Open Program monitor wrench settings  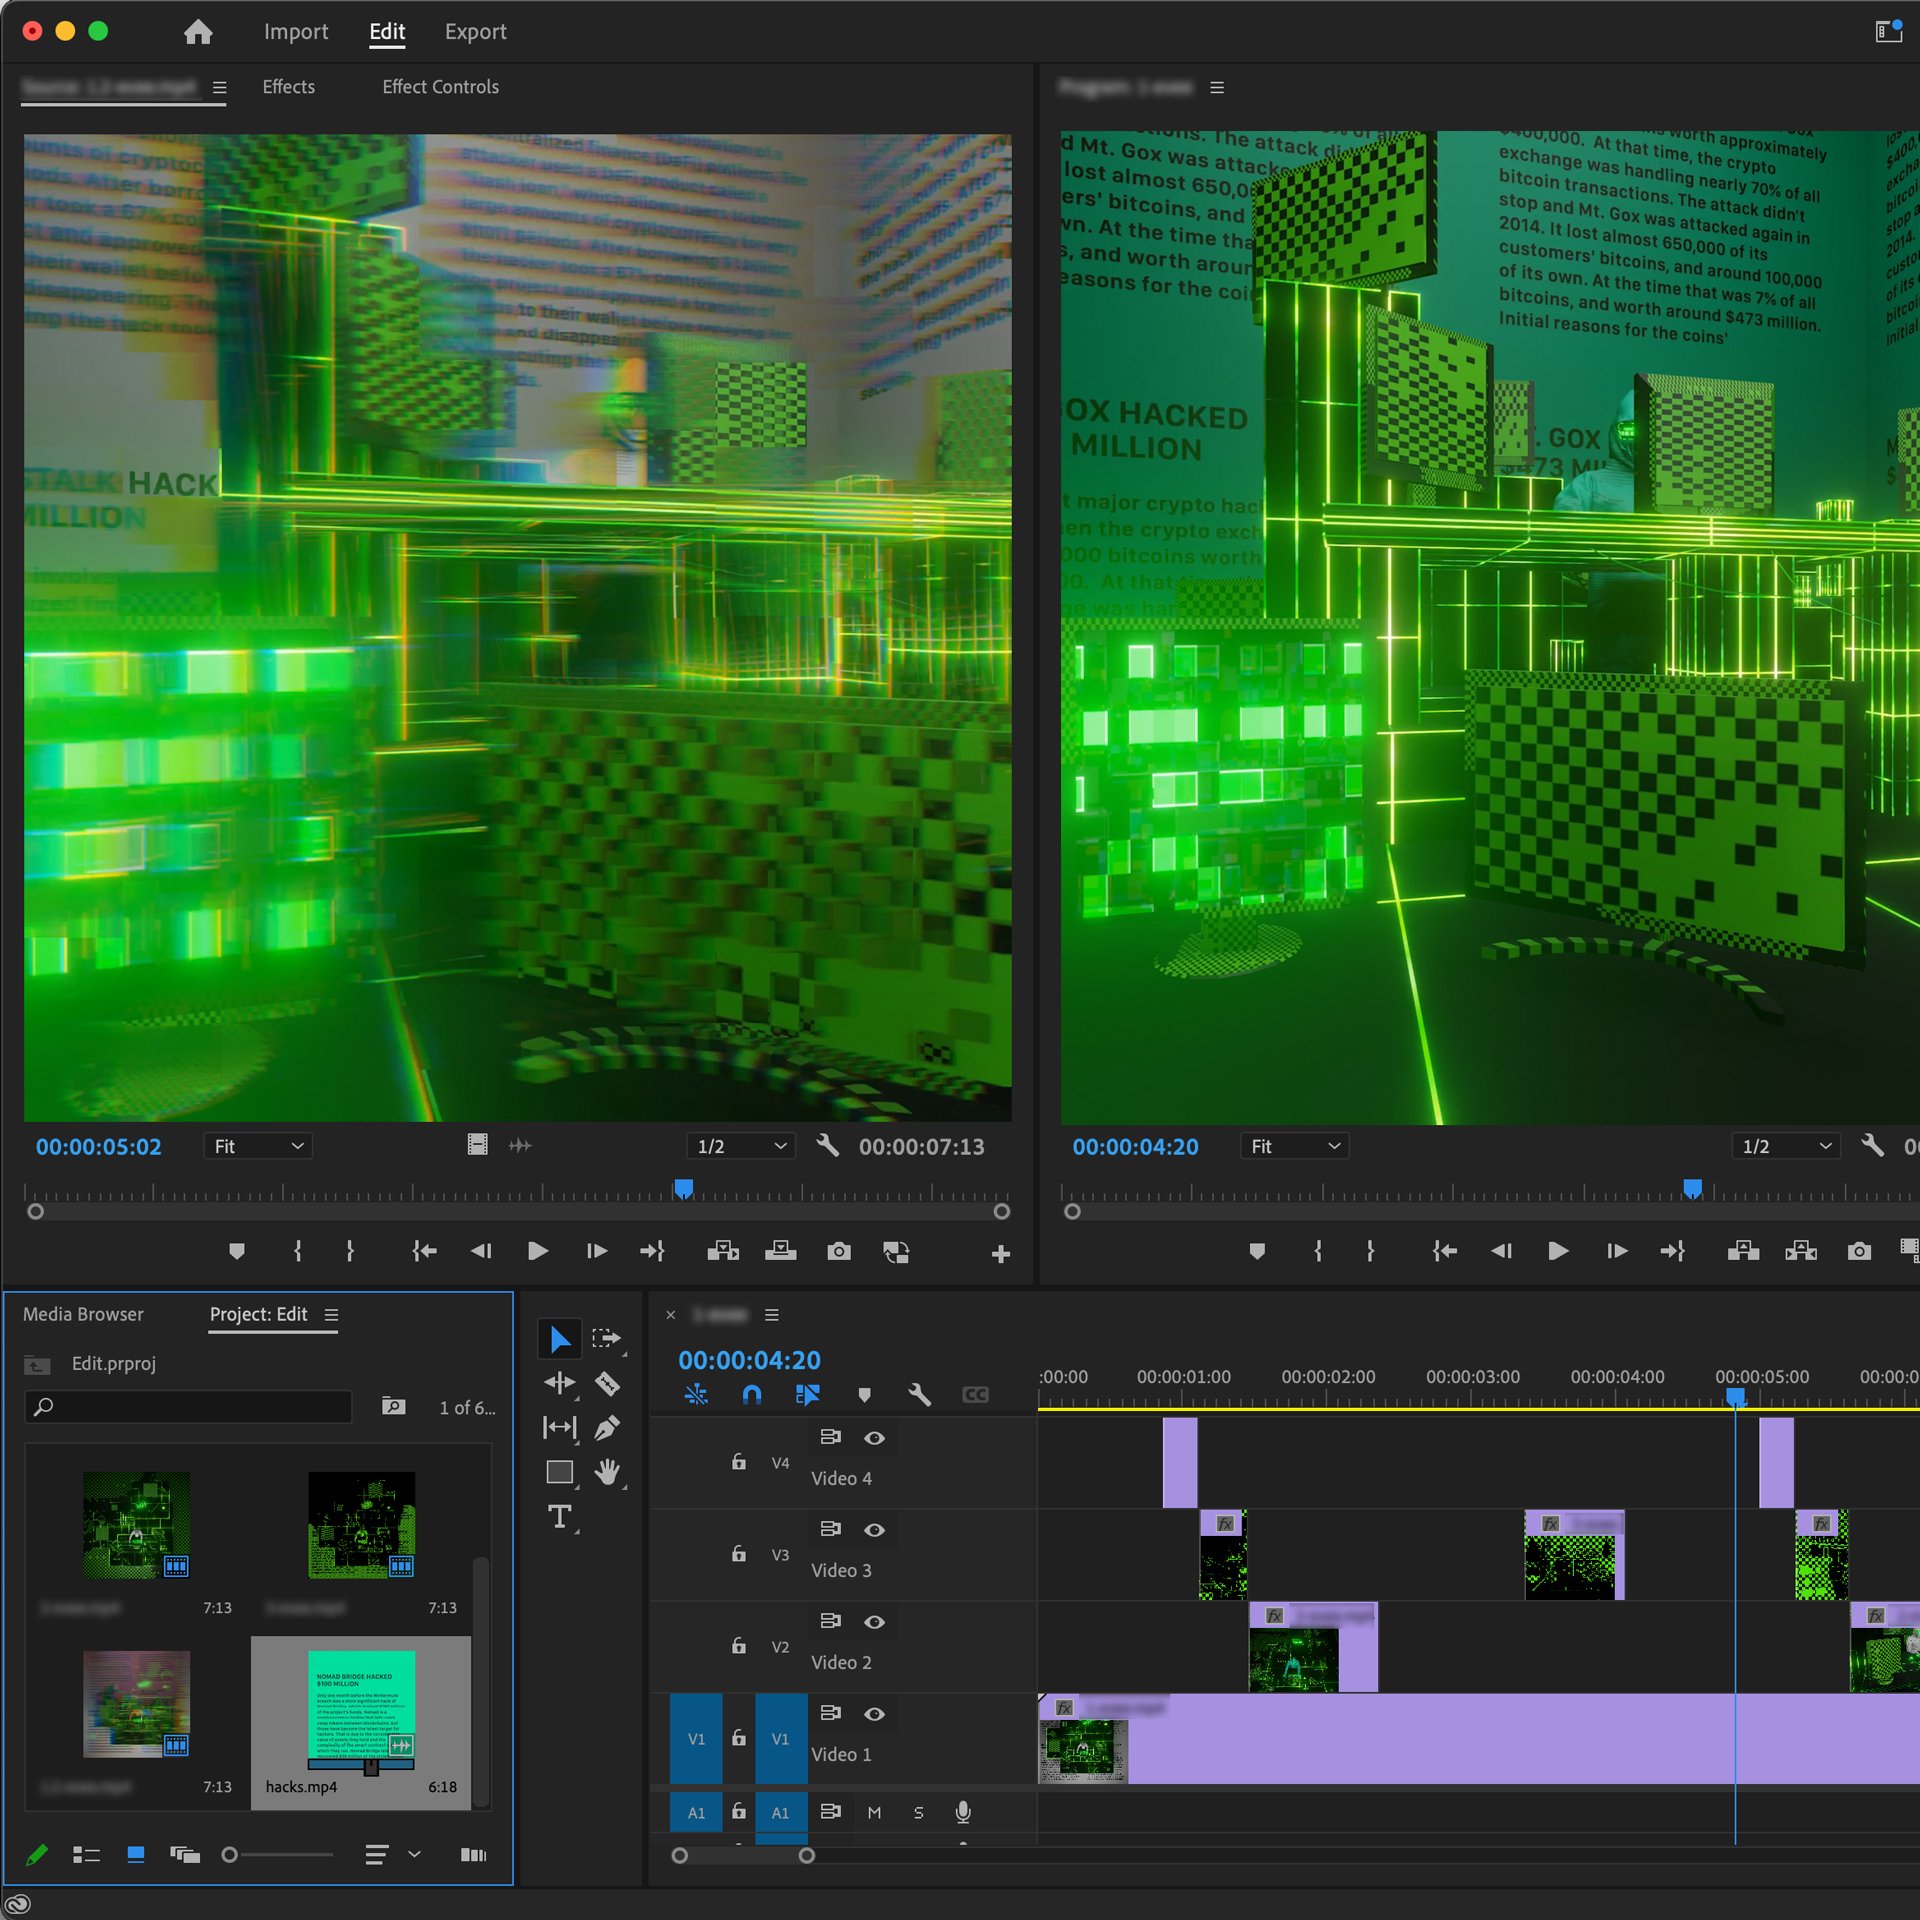[x=1872, y=1146]
